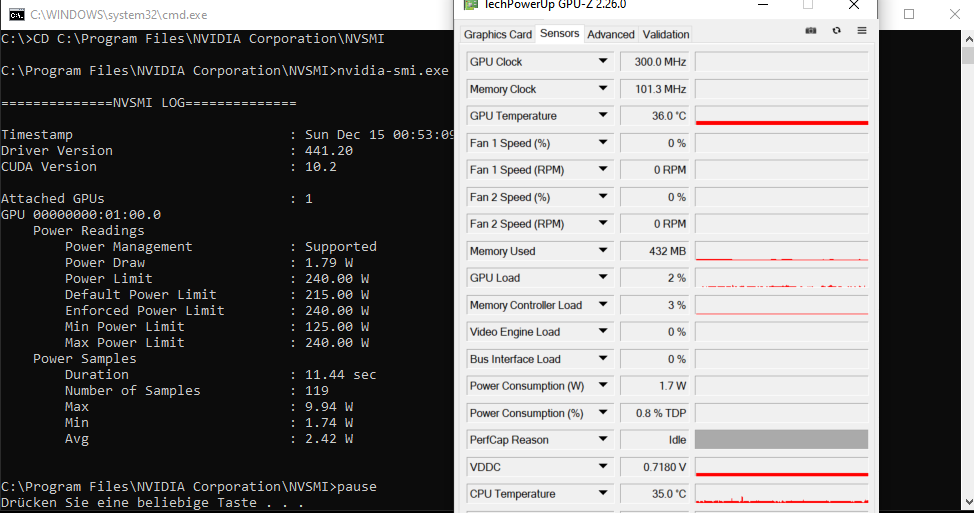Click the VDDC history graph

point(781,467)
